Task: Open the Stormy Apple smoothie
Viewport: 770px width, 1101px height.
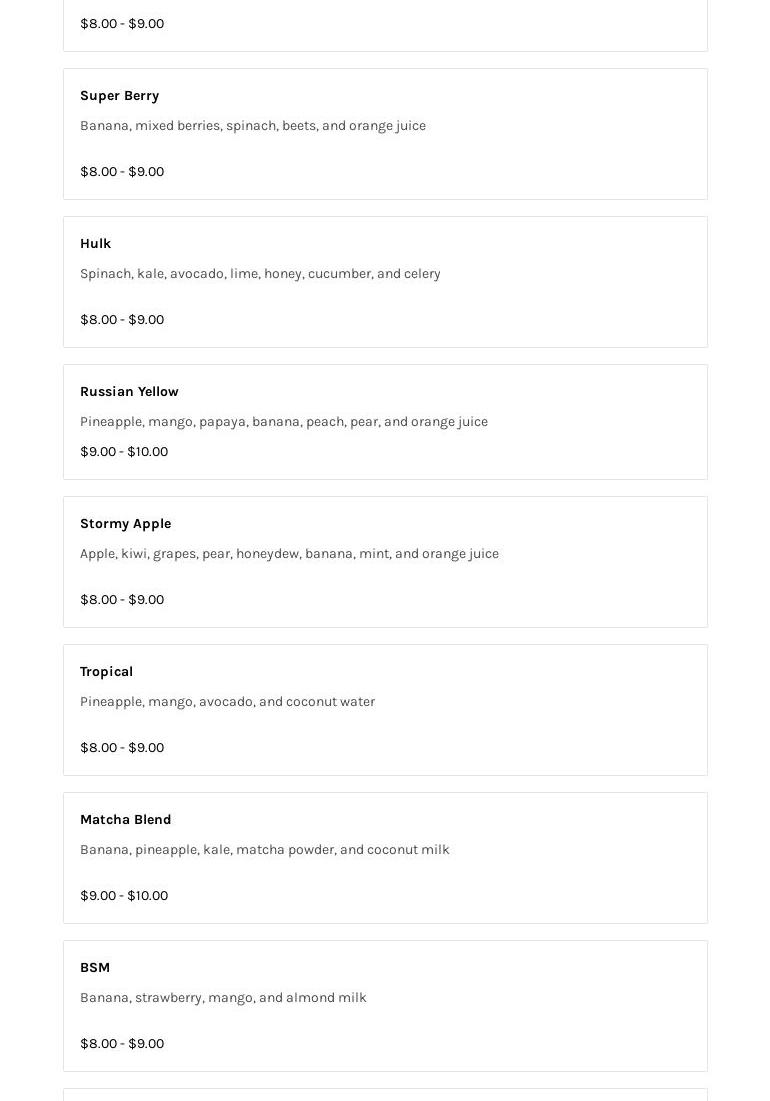Action: point(125,524)
